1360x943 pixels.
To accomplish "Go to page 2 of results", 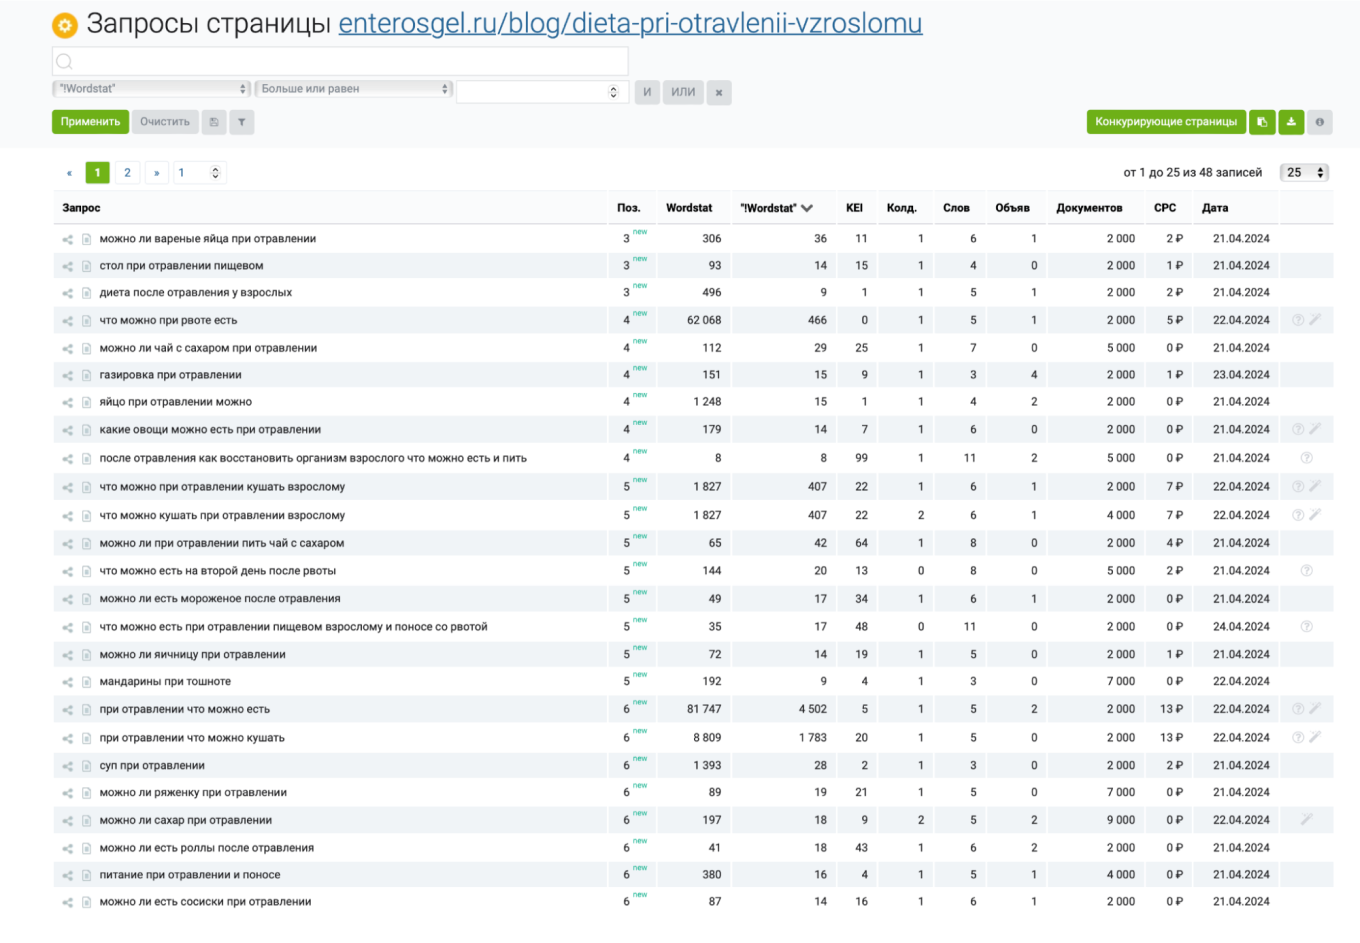I will click(127, 173).
